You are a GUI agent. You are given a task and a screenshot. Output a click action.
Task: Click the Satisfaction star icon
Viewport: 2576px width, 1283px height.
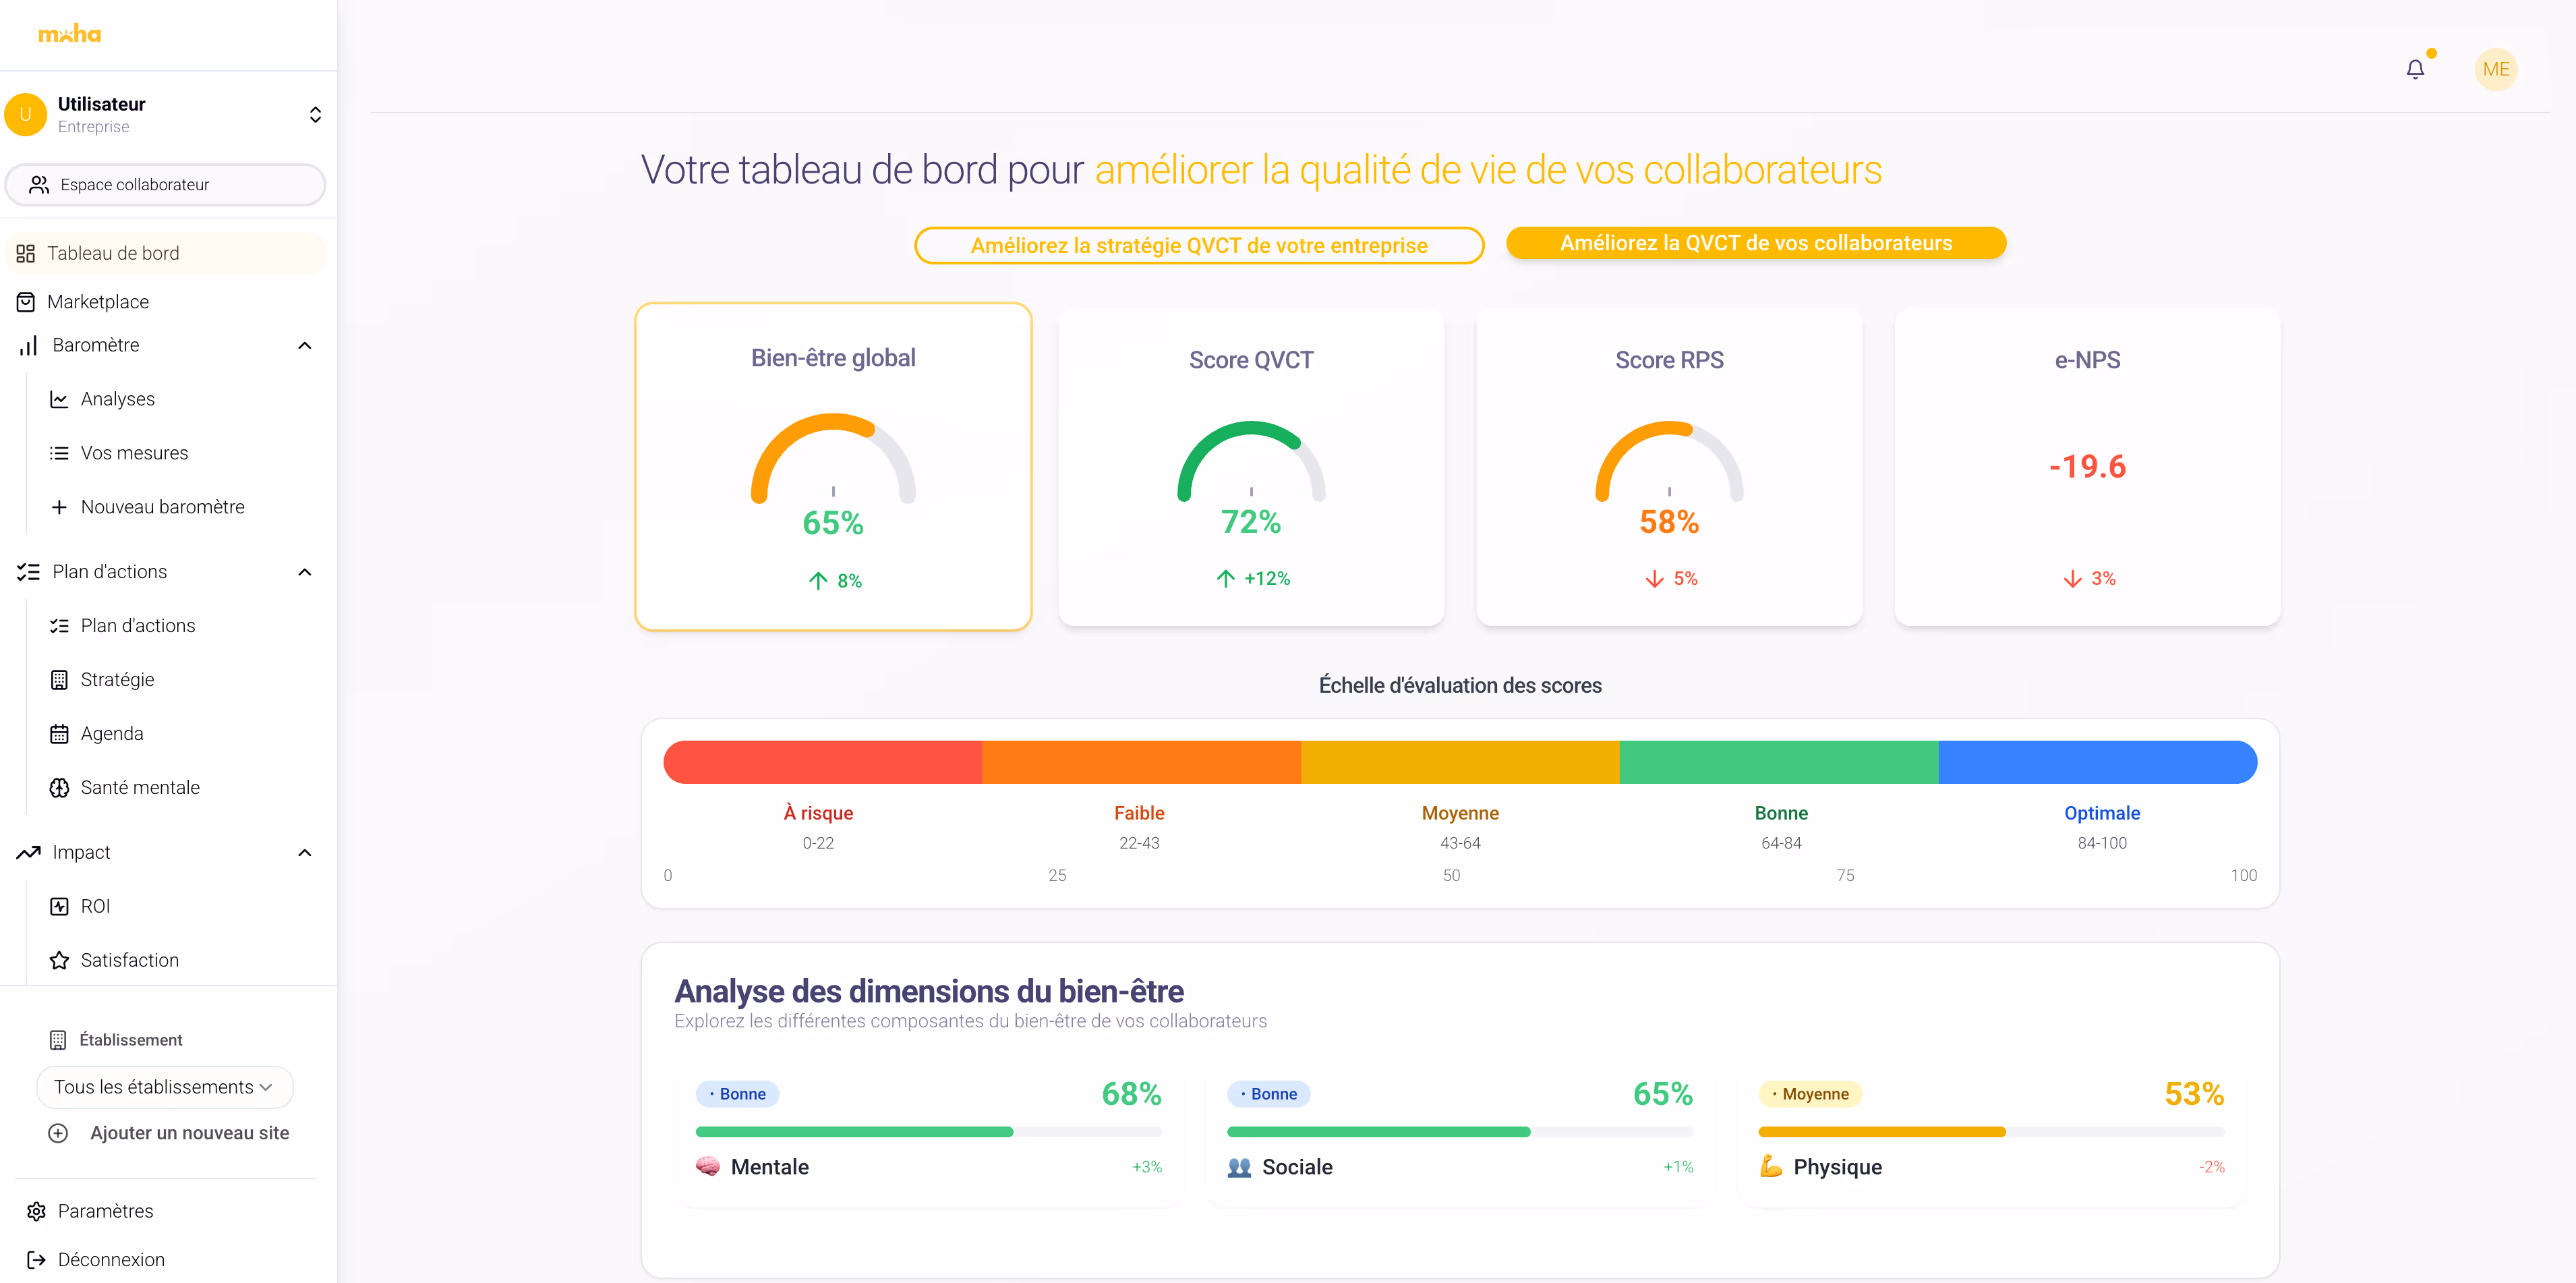pos(59,960)
